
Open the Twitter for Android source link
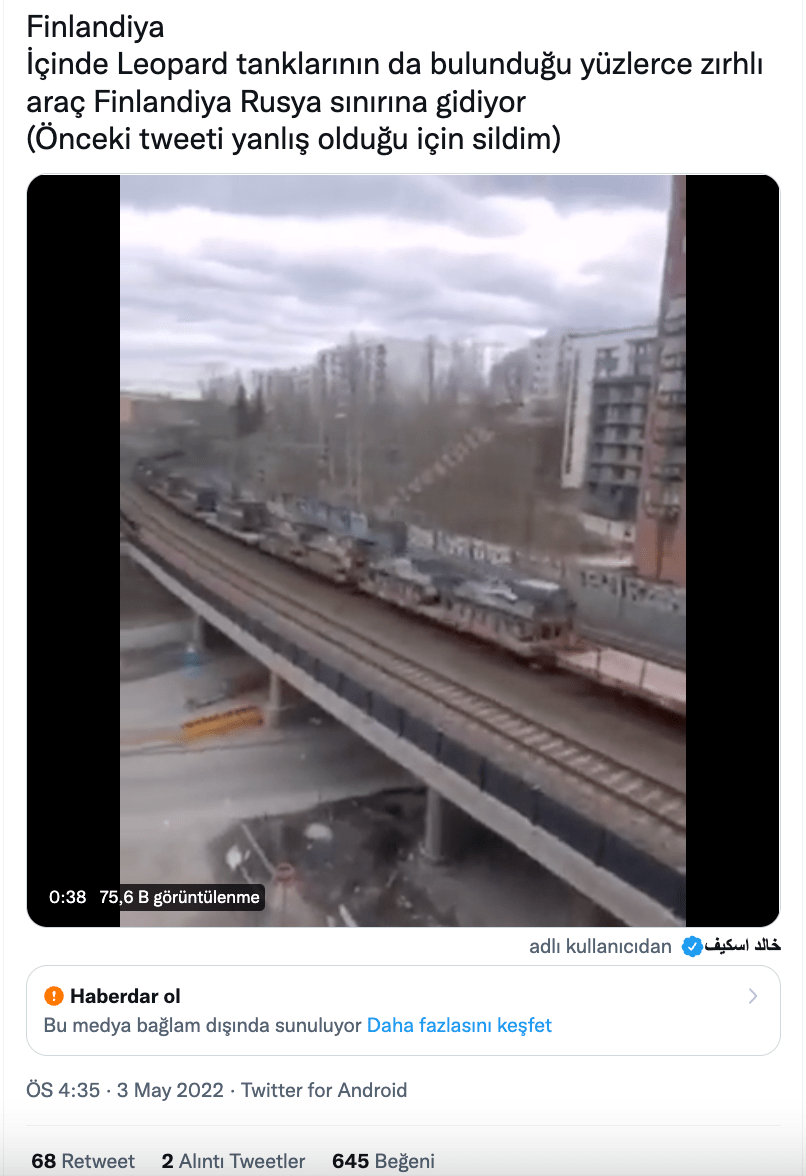click(x=324, y=1090)
